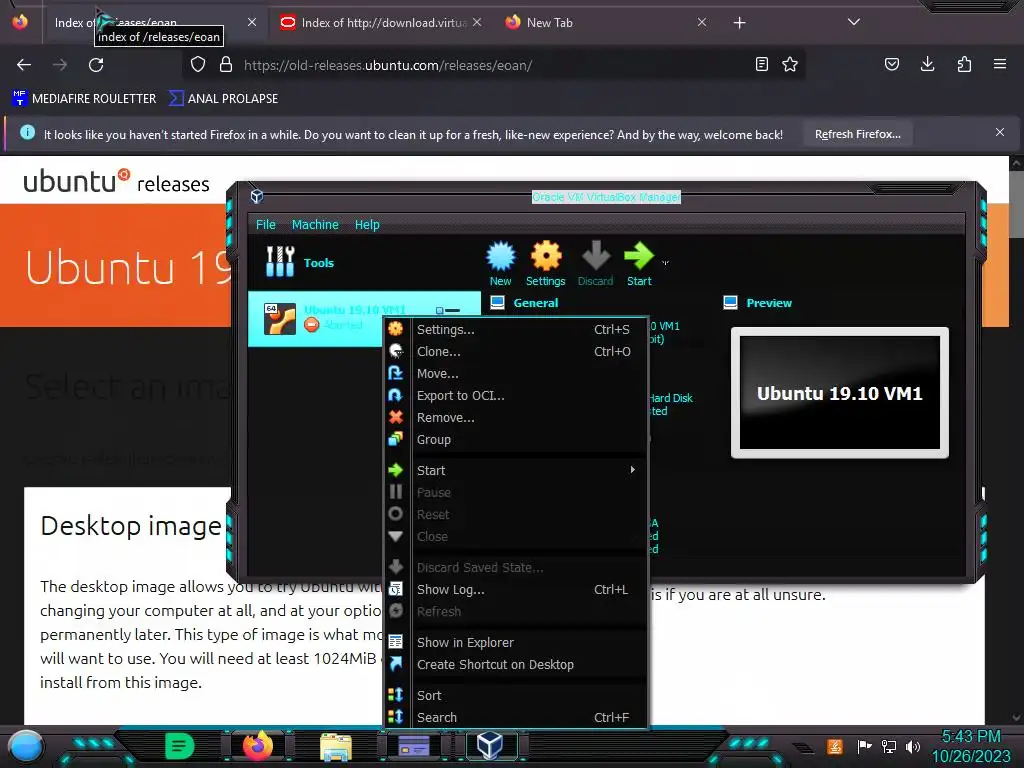This screenshot has height=768, width=1024.
Task: Select the Ubuntu 19.10 VM1 machine icon
Action: tap(280, 319)
